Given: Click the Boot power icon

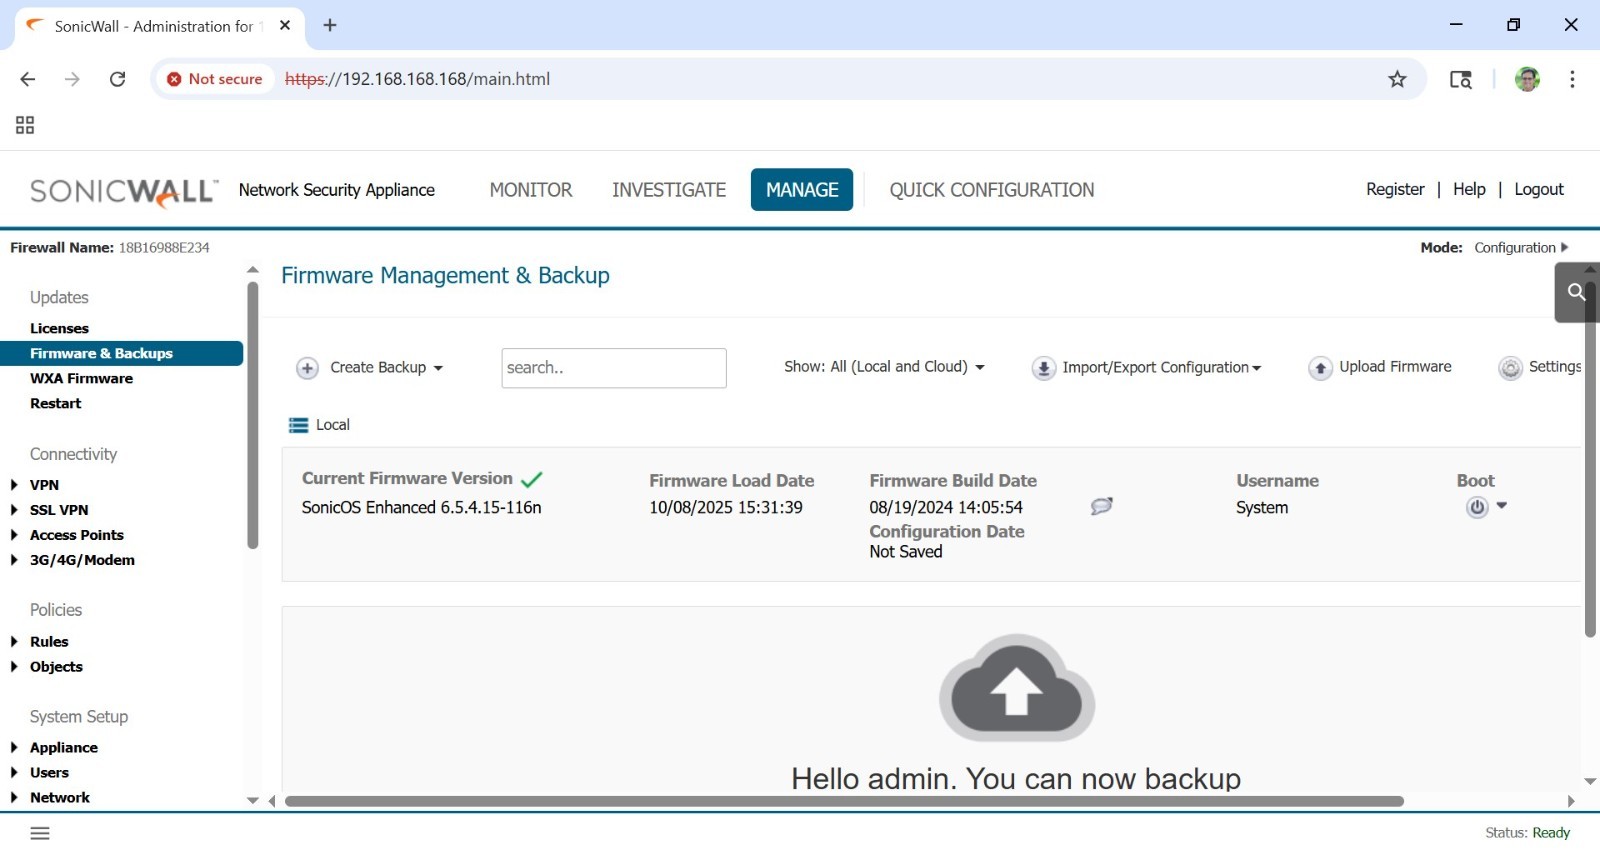Looking at the screenshot, I should [x=1477, y=507].
